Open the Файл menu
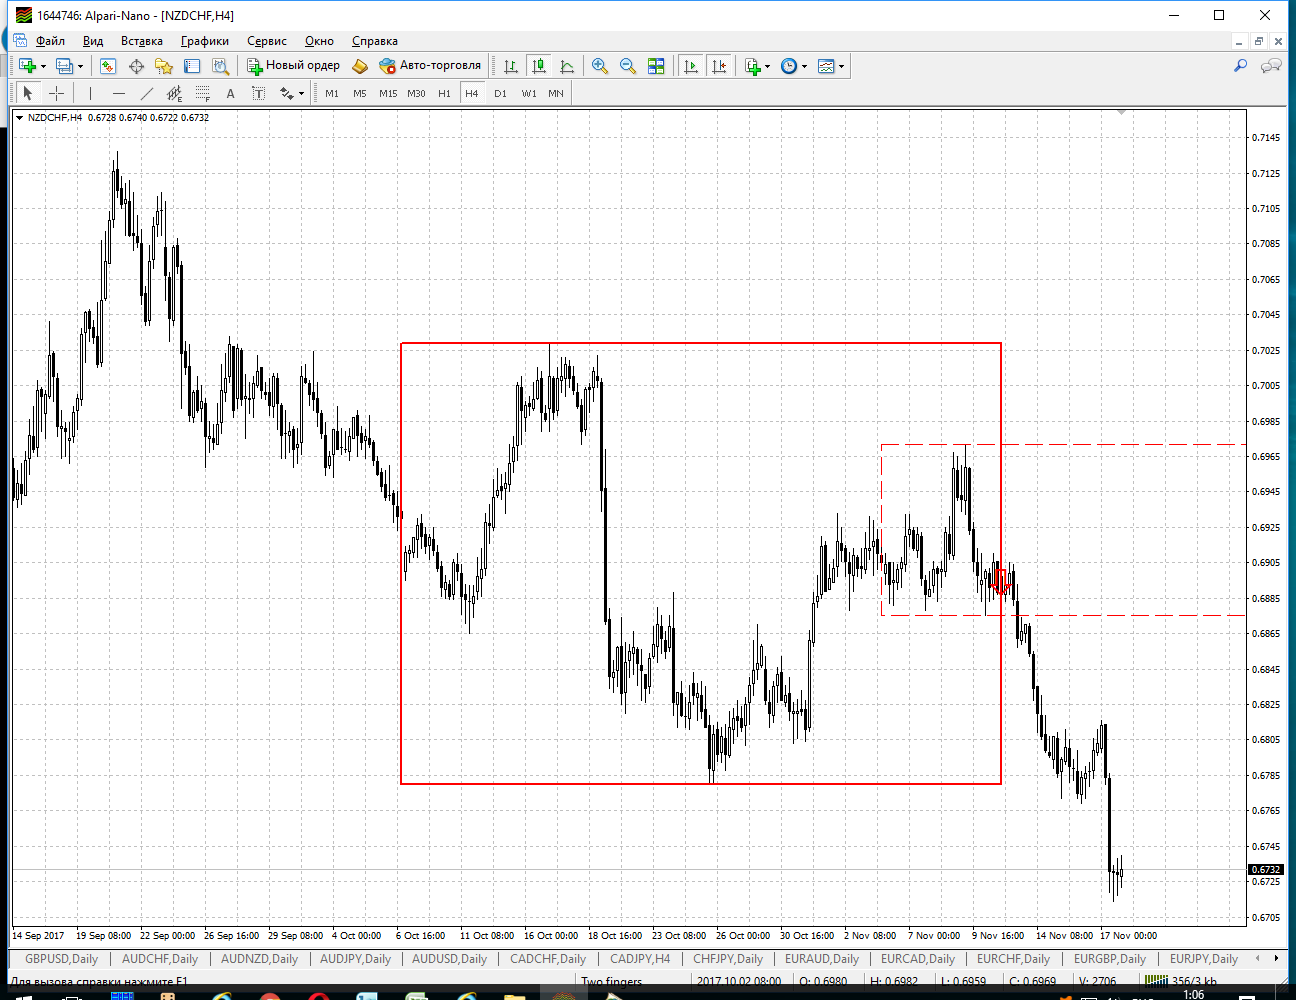The width and height of the screenshot is (1296, 1000). click(50, 41)
